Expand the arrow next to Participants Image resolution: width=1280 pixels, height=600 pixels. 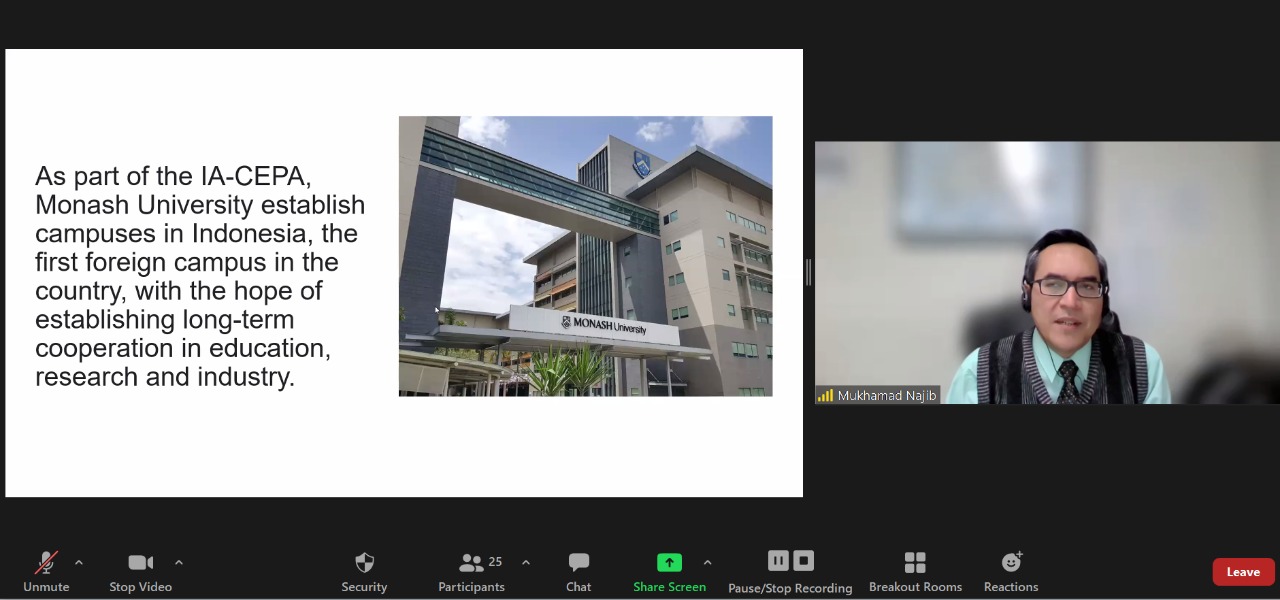pyautogui.click(x=526, y=562)
